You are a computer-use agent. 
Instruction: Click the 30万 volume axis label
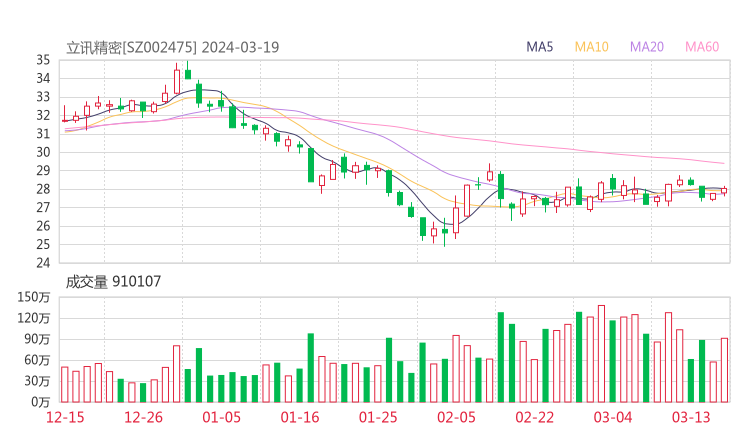click(x=37, y=381)
